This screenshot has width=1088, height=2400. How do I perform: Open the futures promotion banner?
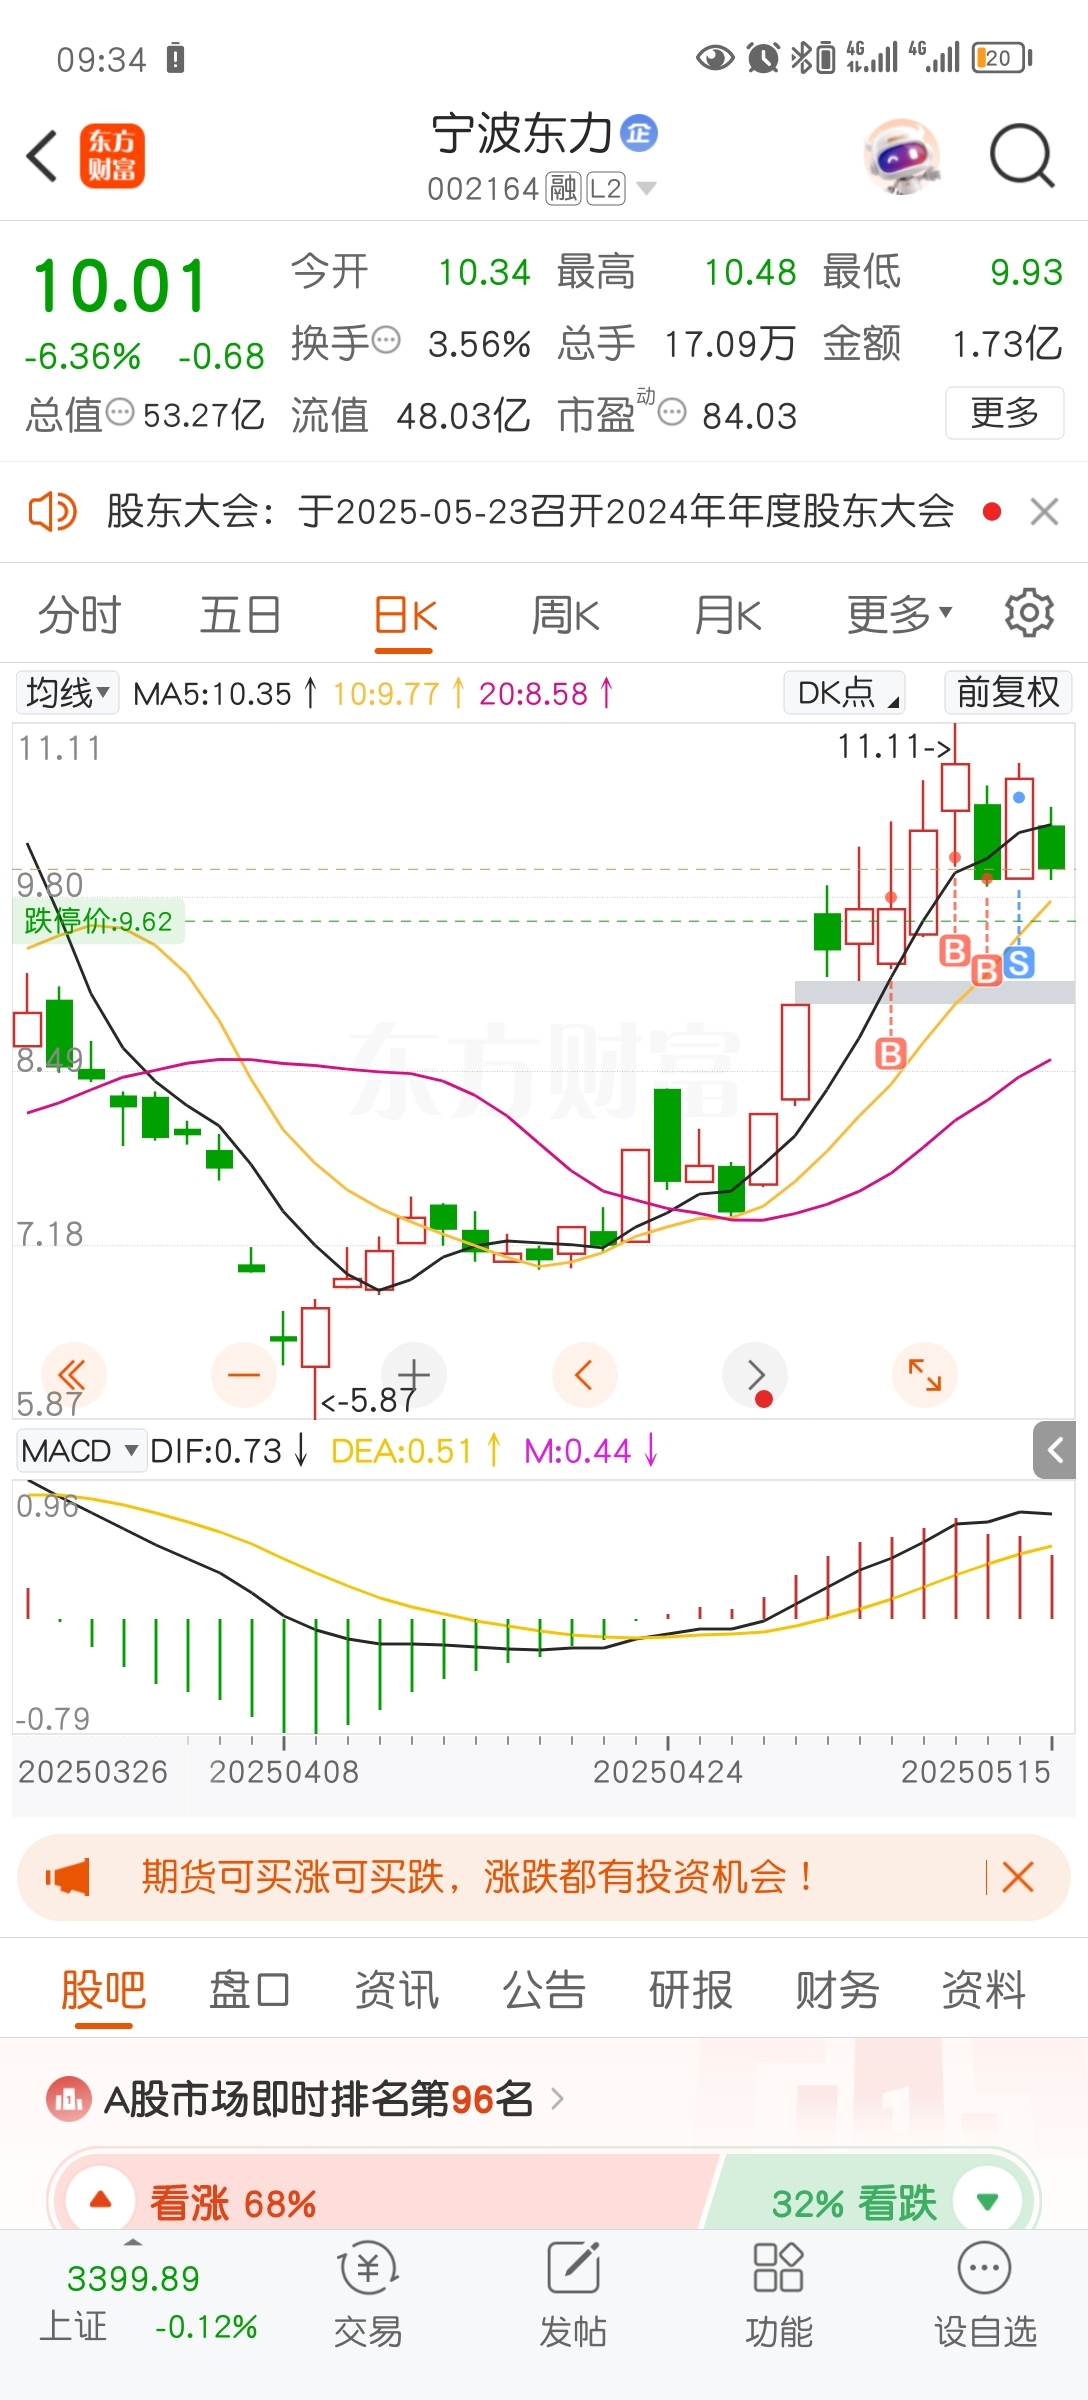point(544,1877)
